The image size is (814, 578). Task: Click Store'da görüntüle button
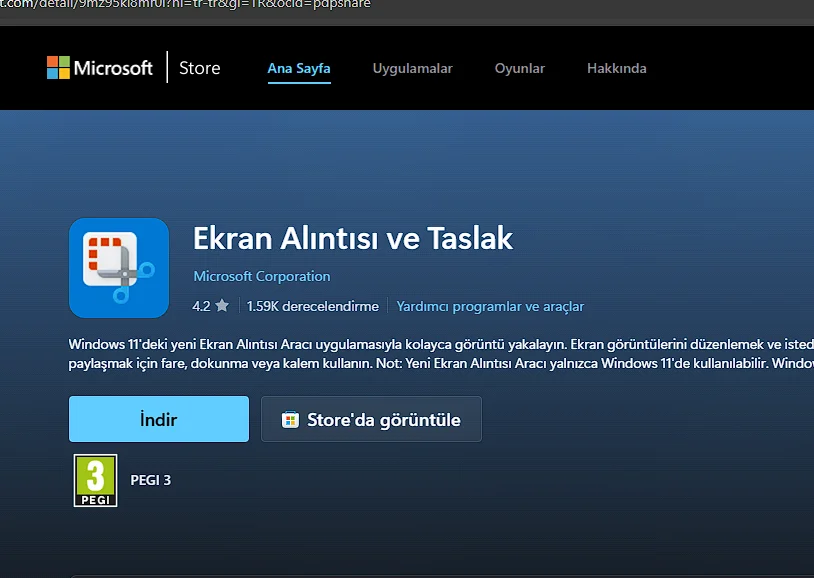pyautogui.click(x=371, y=419)
